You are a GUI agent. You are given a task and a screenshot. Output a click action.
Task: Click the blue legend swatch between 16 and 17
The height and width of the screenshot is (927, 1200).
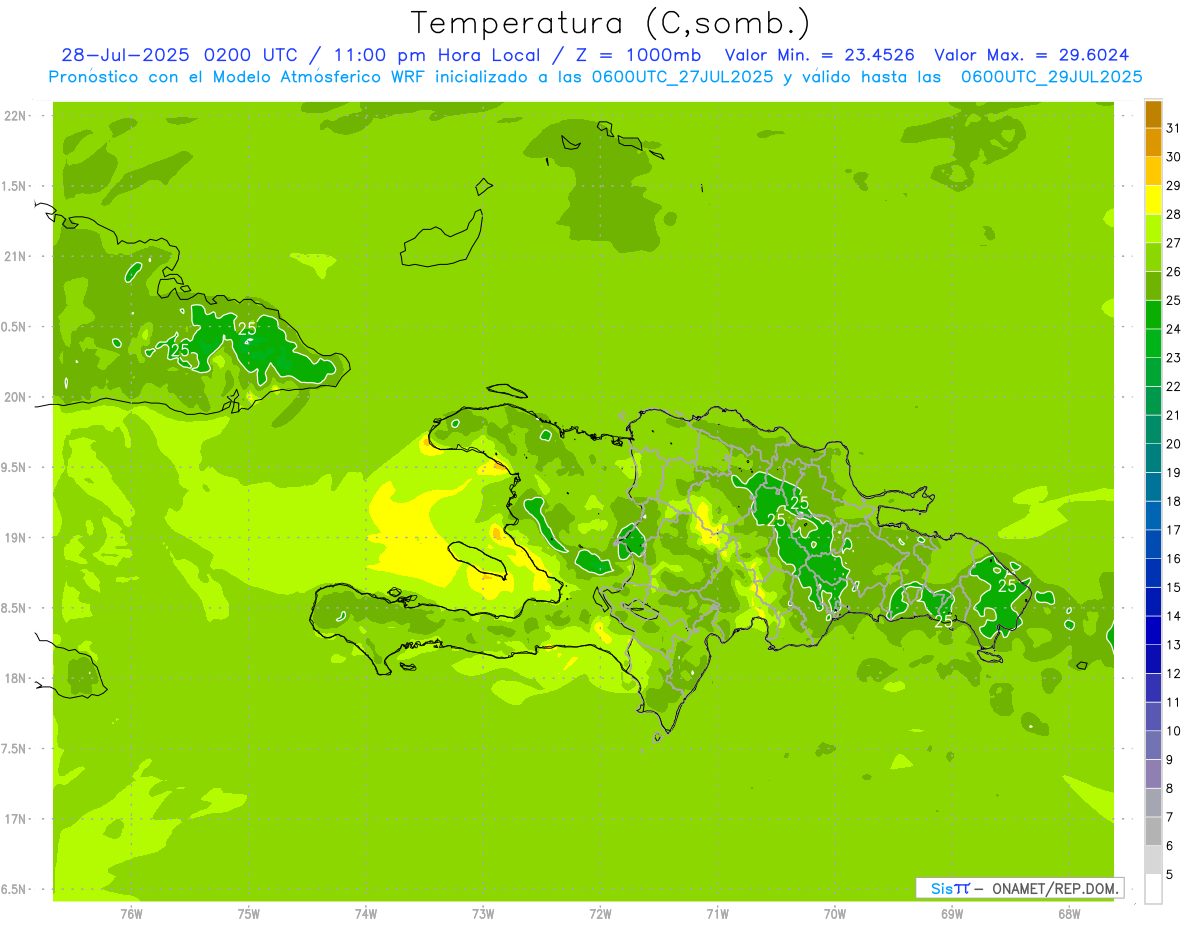pyautogui.click(x=1153, y=544)
